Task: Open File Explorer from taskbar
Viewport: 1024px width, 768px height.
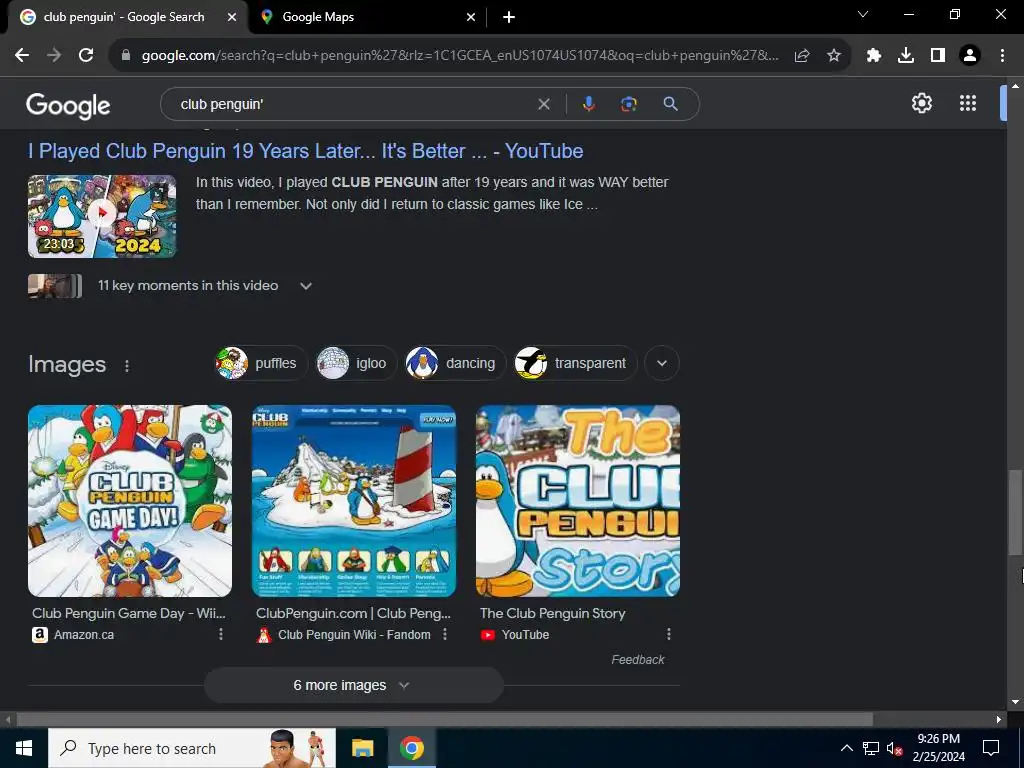Action: [362, 748]
